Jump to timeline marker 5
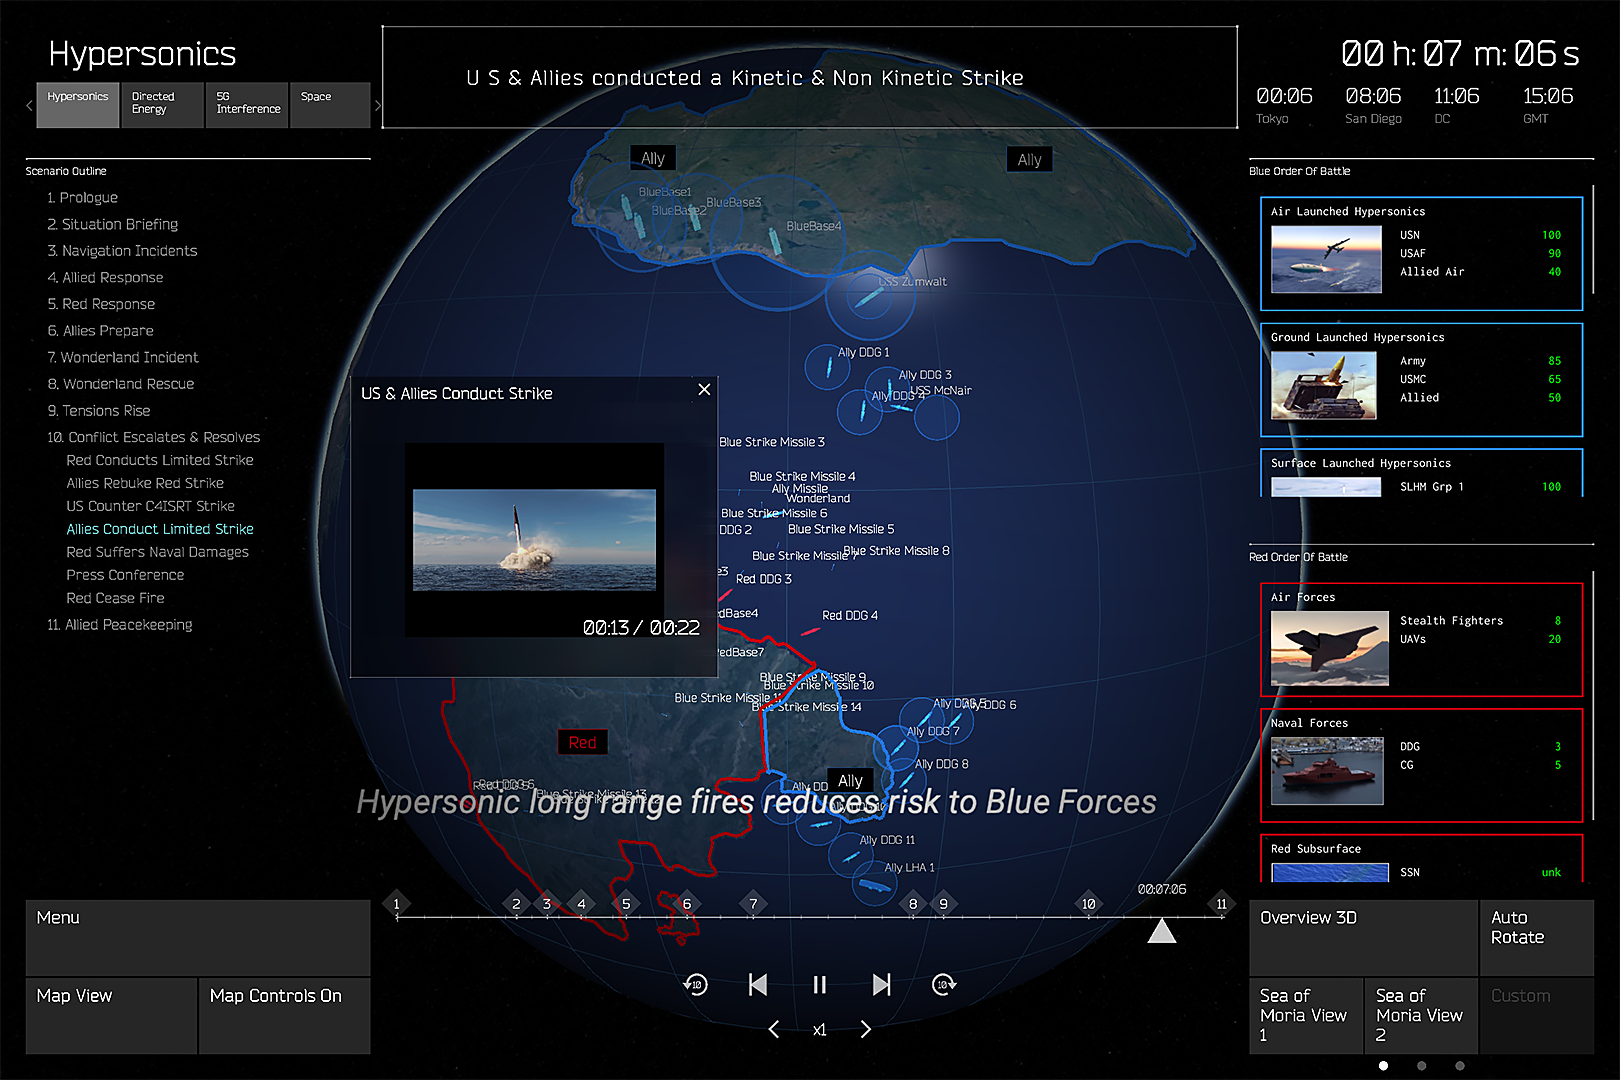This screenshot has height=1080, width=1620. (x=626, y=904)
